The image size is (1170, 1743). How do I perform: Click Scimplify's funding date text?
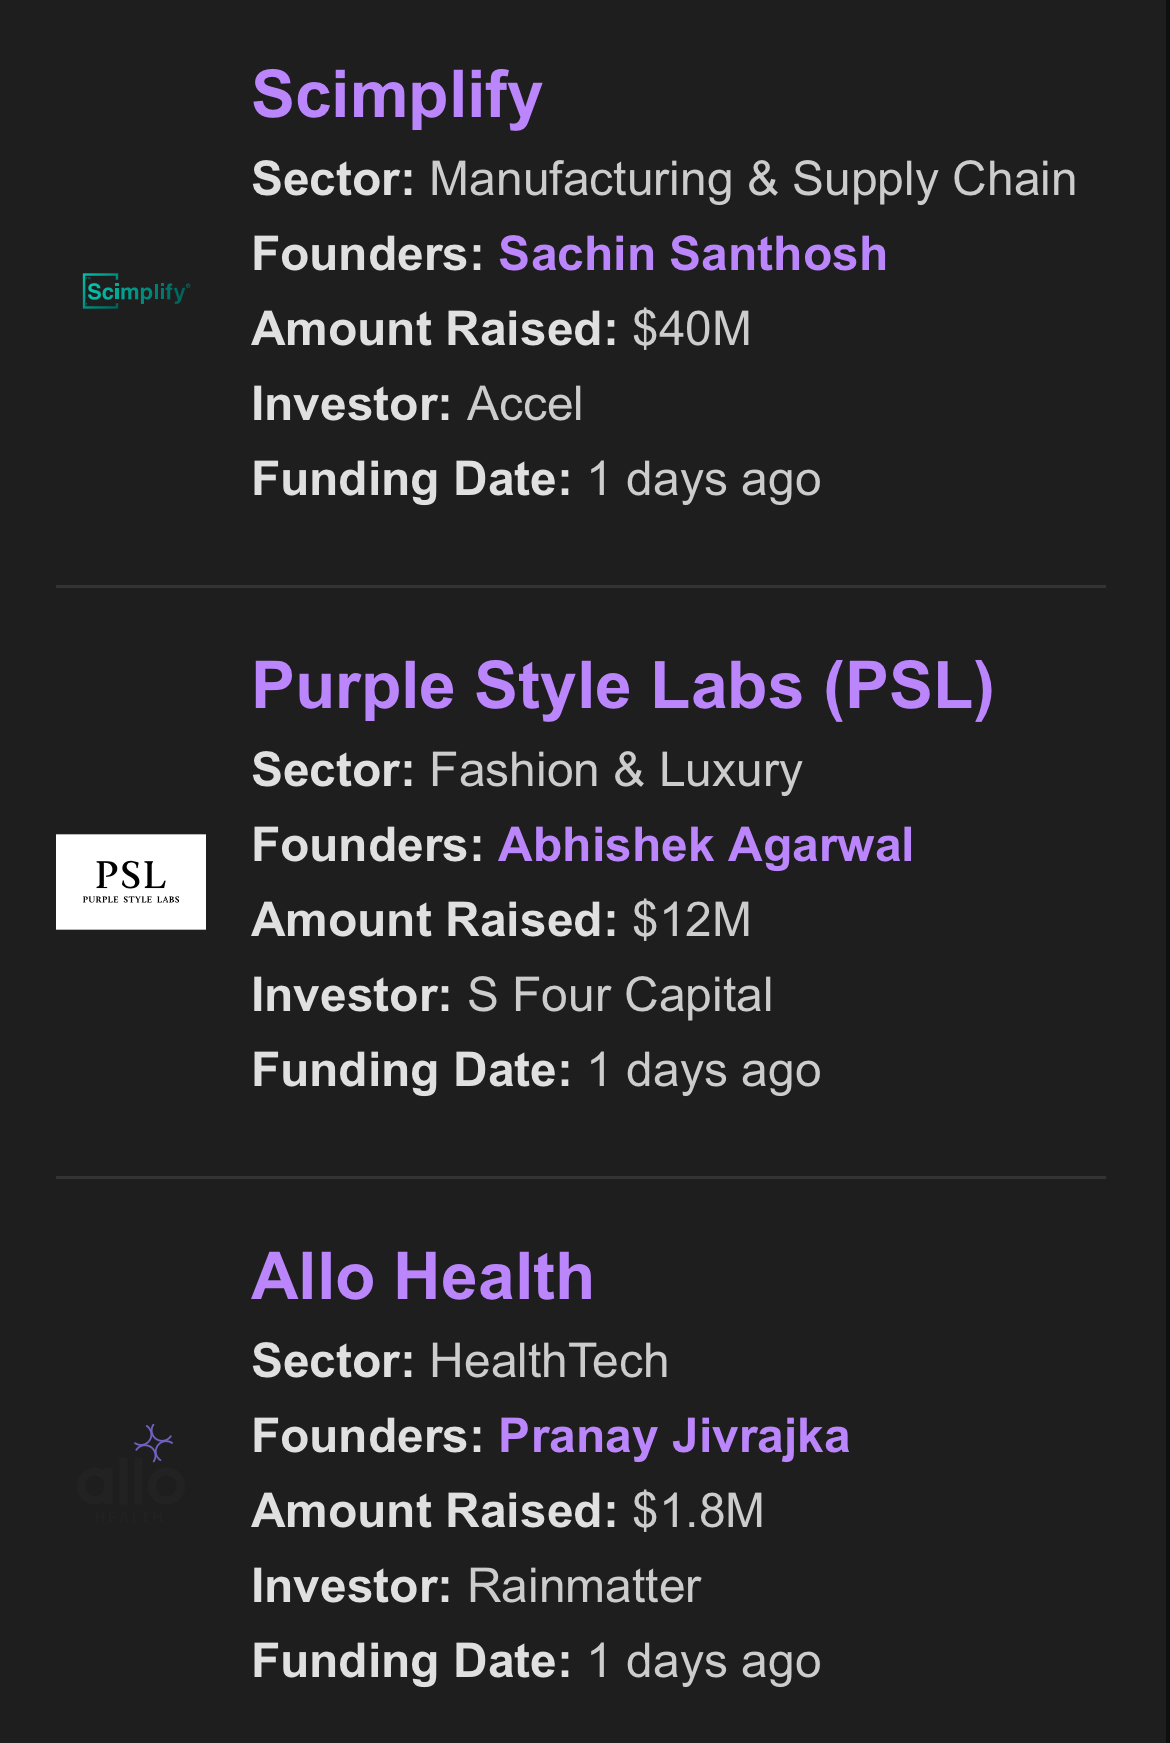tap(704, 480)
